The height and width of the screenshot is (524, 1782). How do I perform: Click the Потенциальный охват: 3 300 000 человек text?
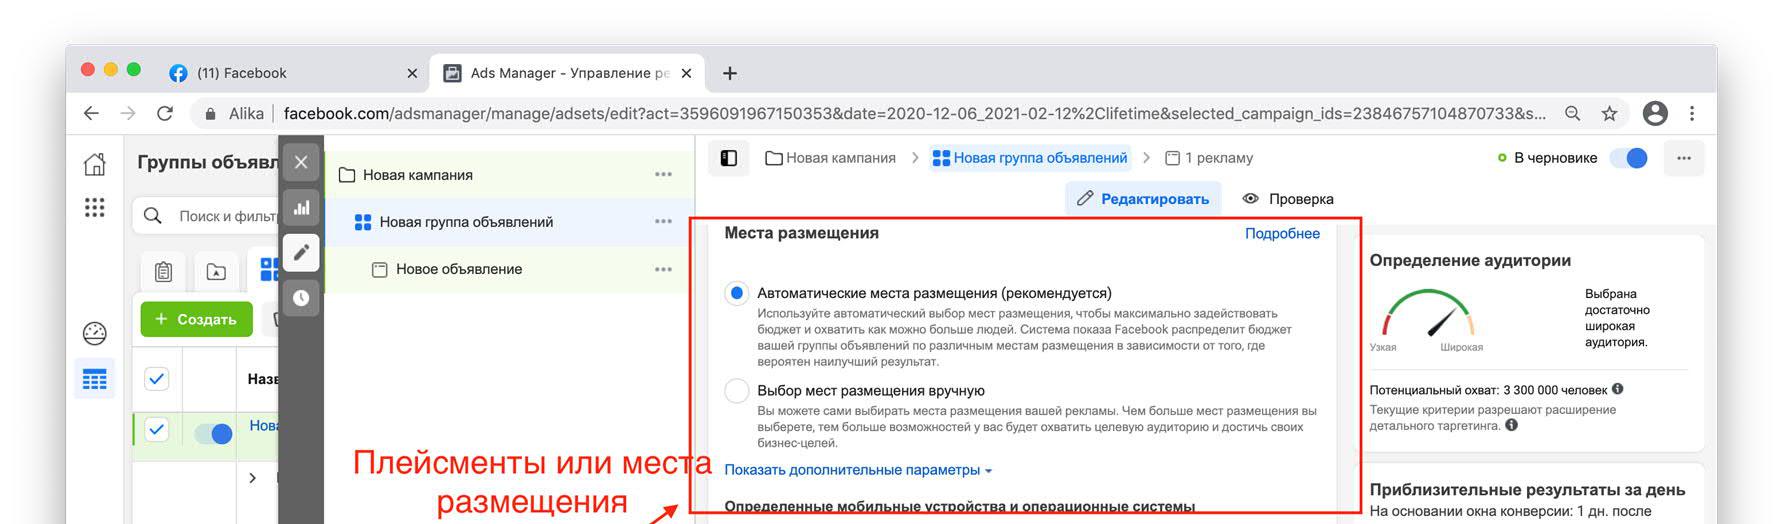[x=1488, y=390]
